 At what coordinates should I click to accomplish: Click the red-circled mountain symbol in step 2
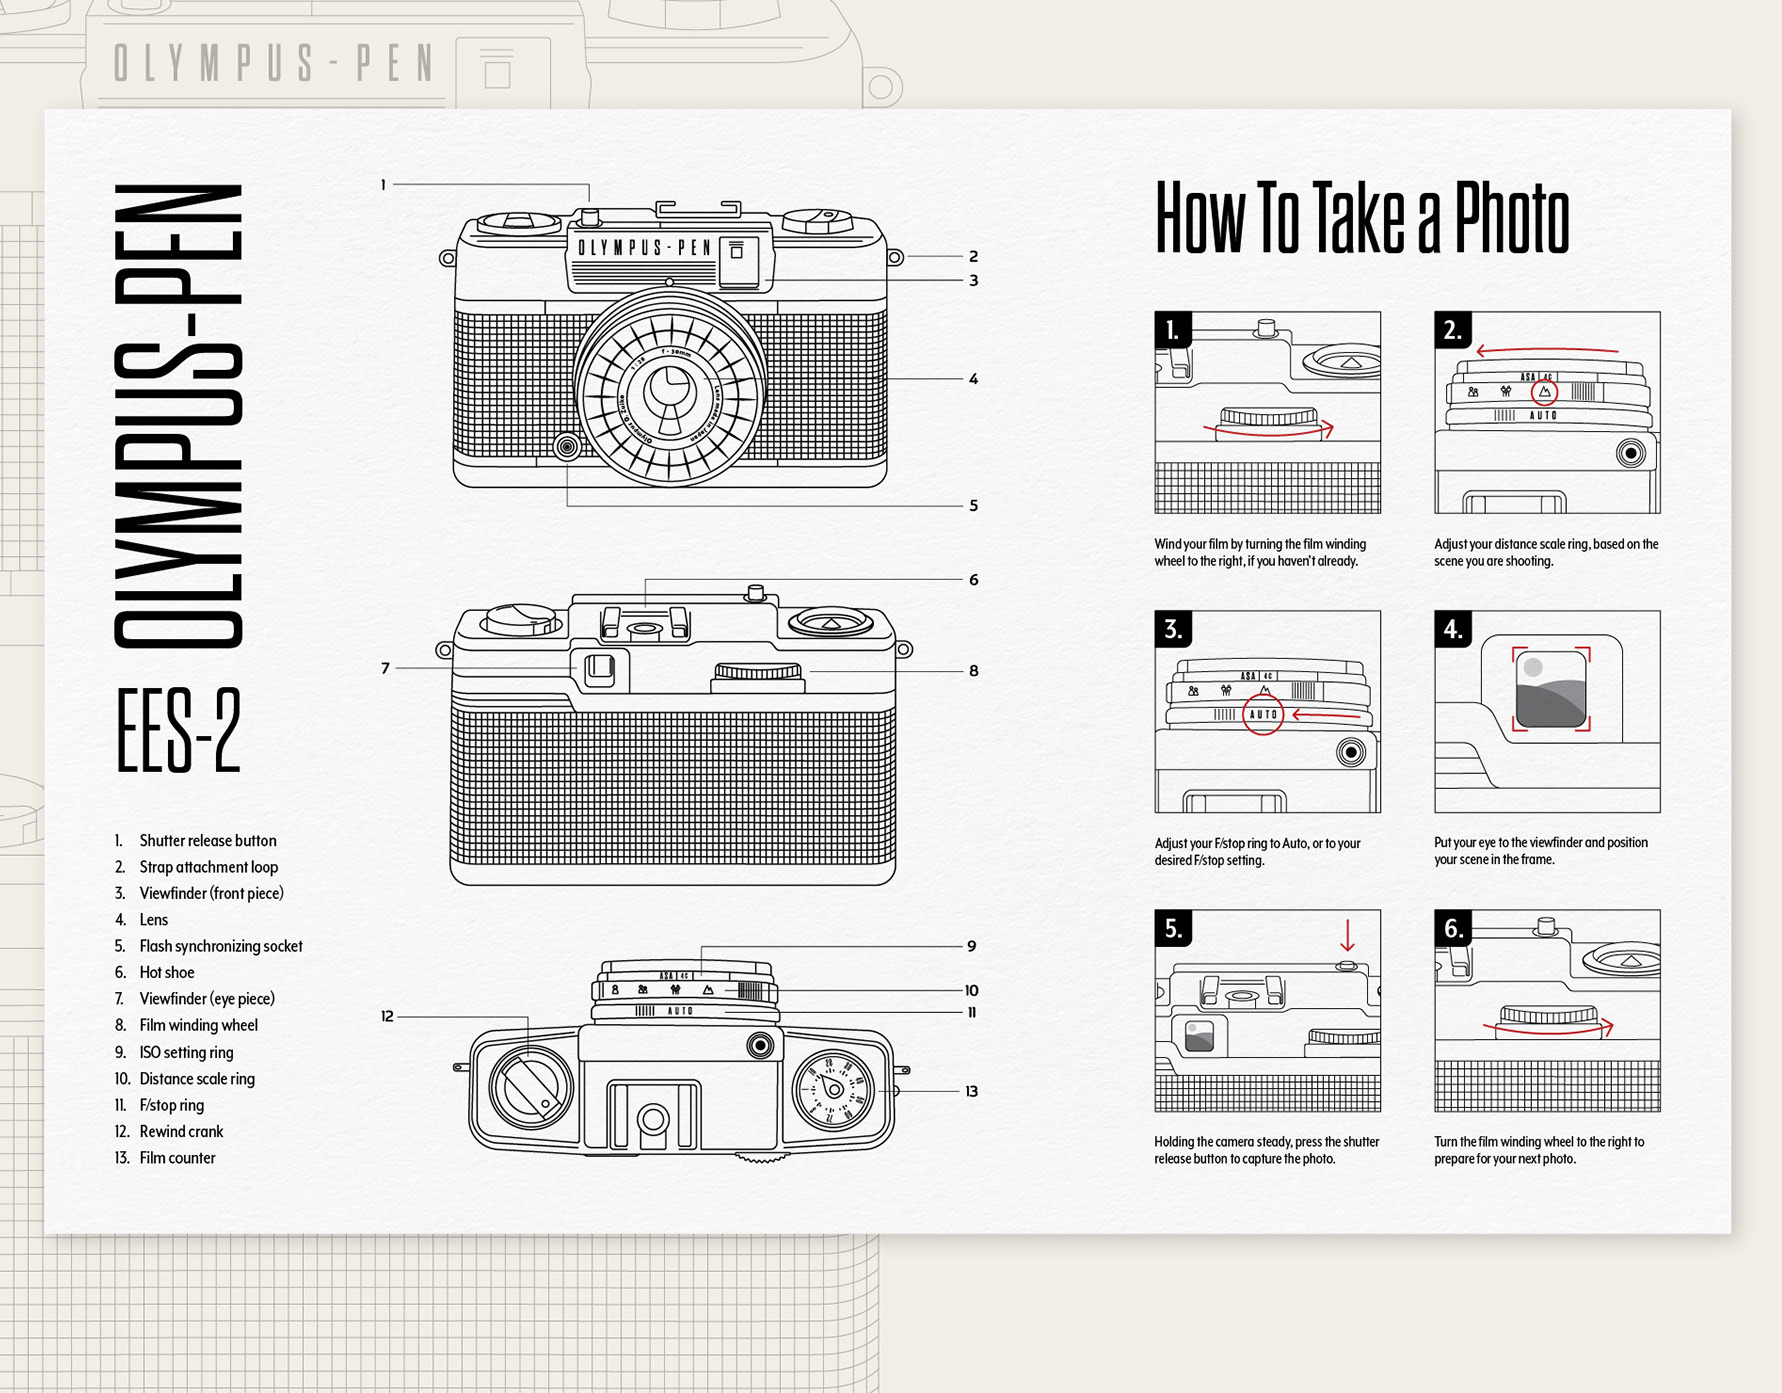[x=1545, y=391]
